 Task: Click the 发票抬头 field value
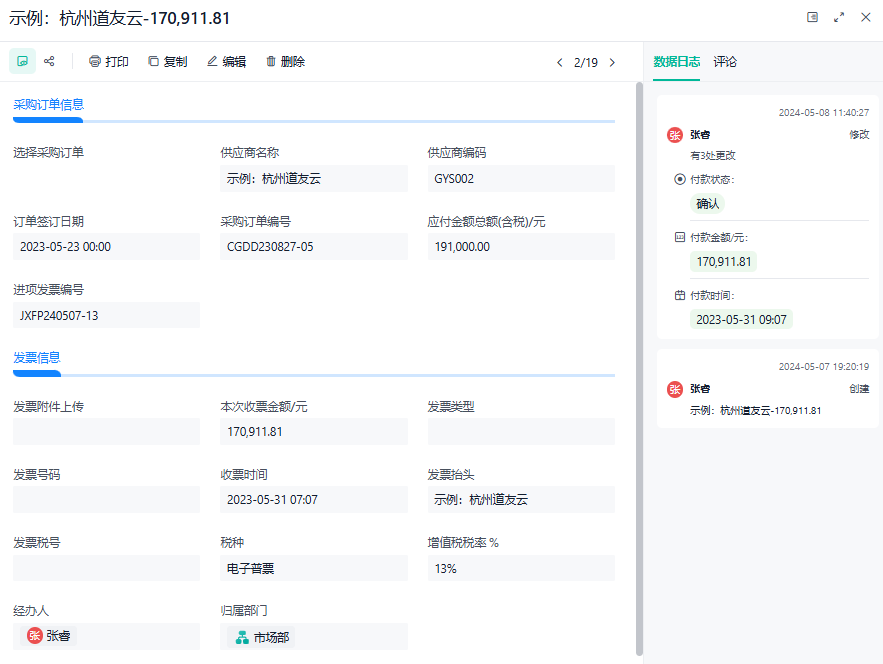(521, 500)
